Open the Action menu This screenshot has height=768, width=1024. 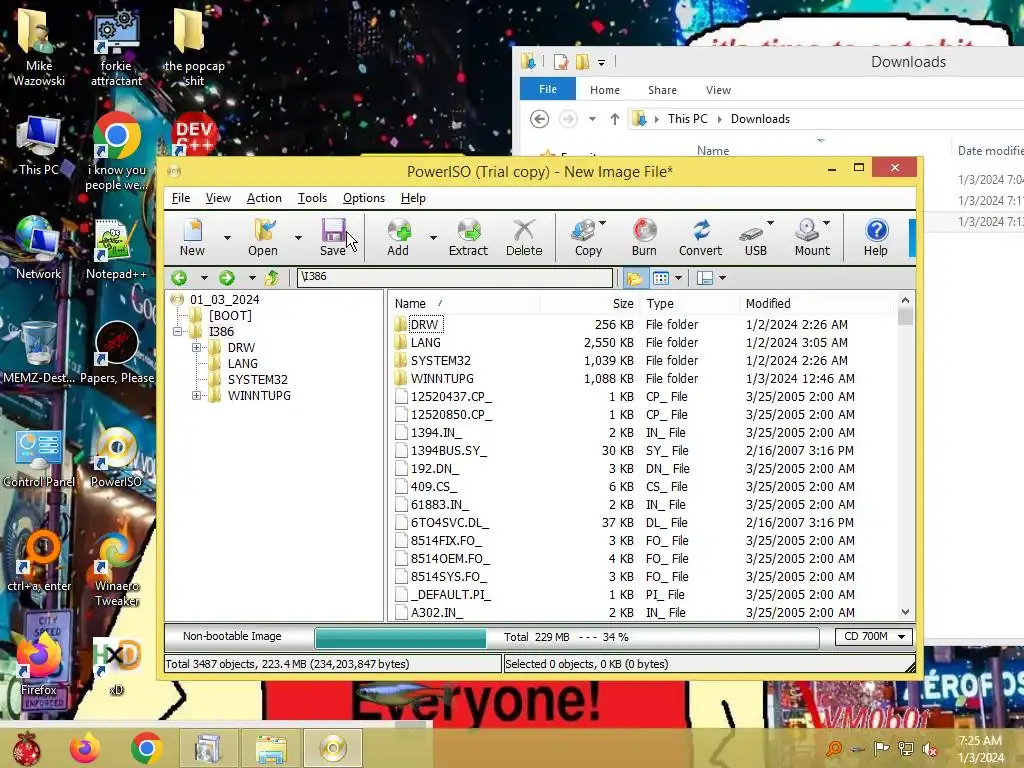(264, 198)
